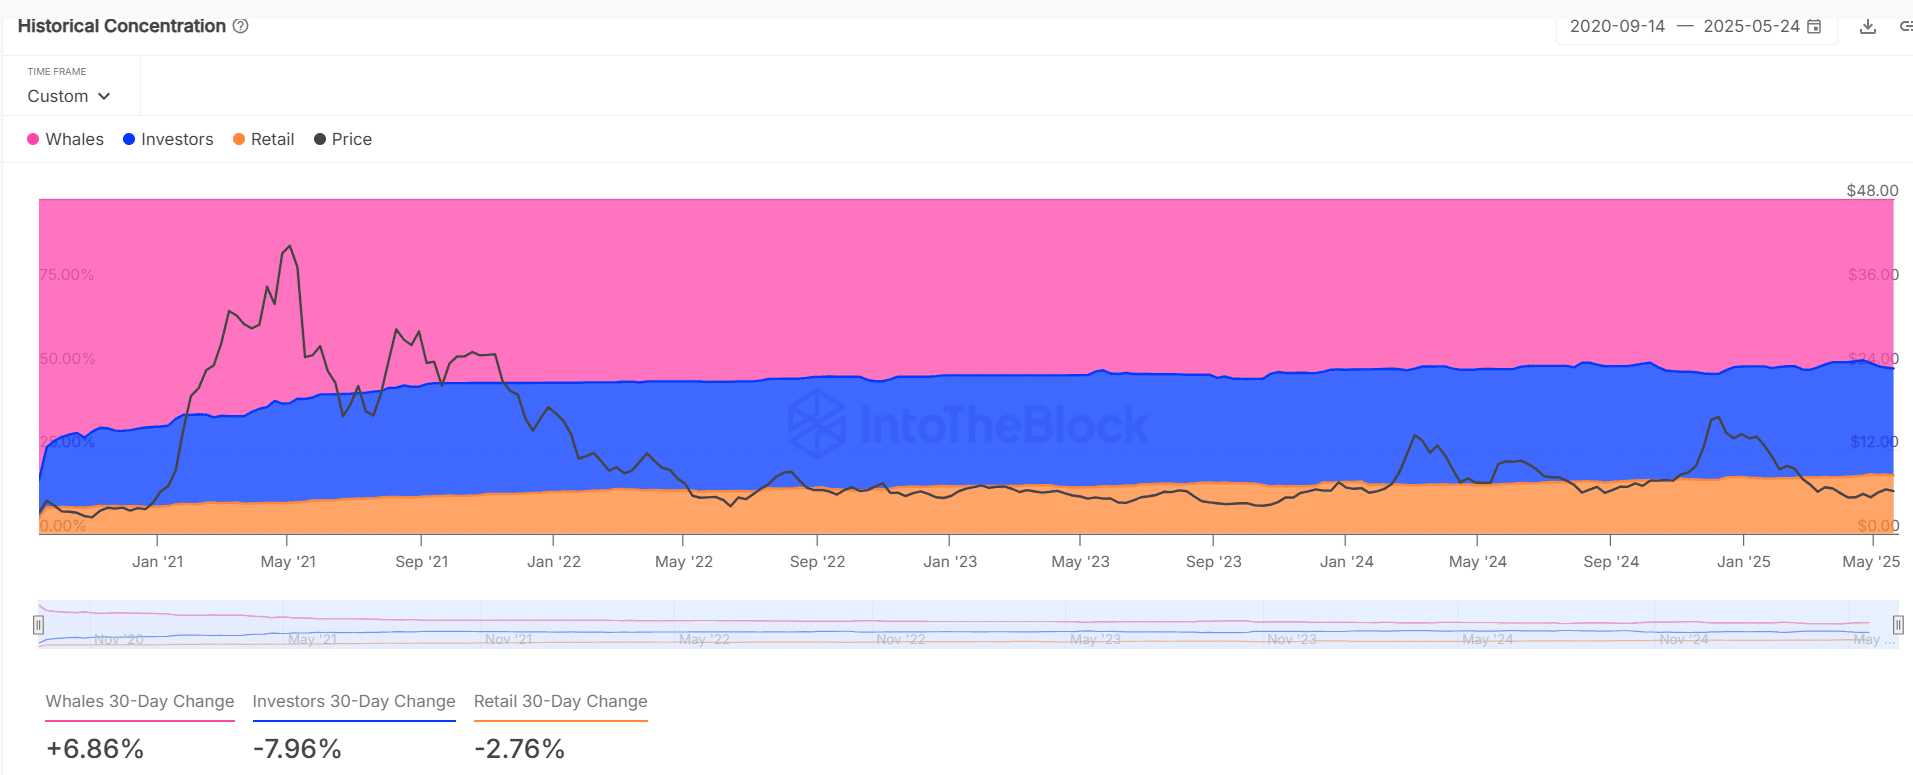Click the May '21 price peak on chart
Viewport: 1913px width, 775px height.
click(290, 246)
